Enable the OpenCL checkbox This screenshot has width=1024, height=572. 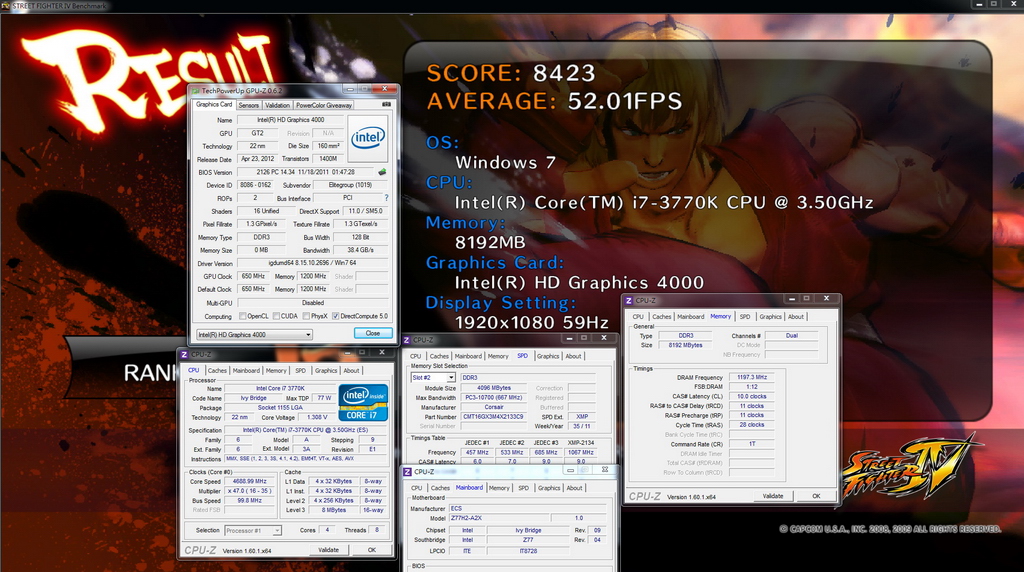243,316
